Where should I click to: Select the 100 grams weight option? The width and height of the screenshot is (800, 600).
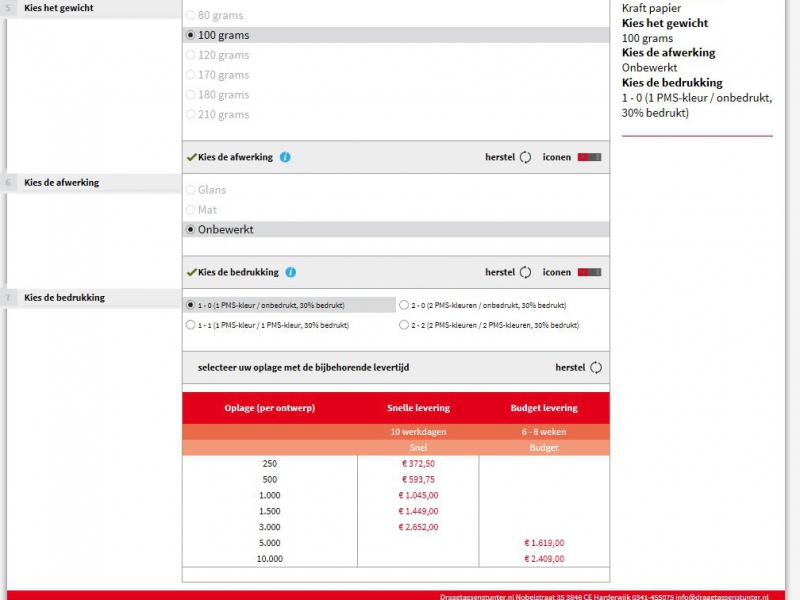(191, 35)
